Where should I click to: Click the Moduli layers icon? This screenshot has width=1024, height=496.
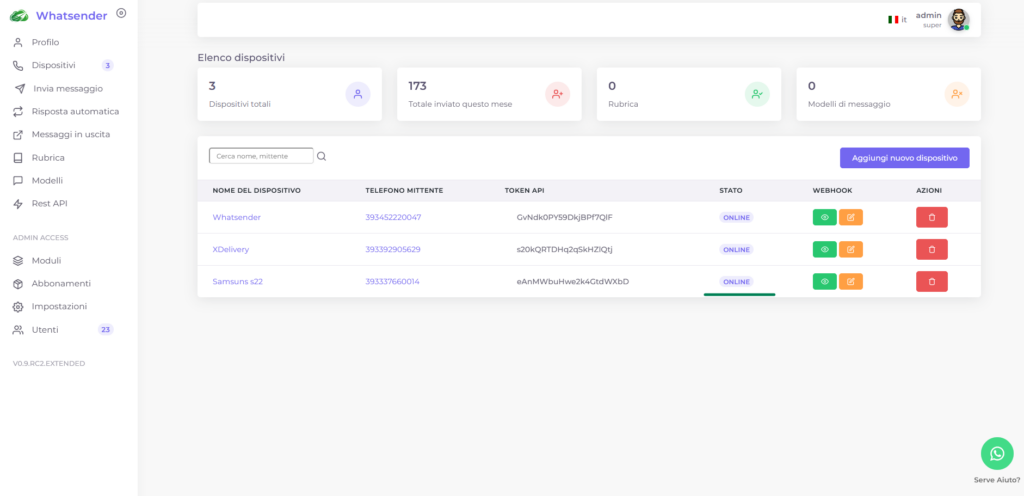point(18,260)
